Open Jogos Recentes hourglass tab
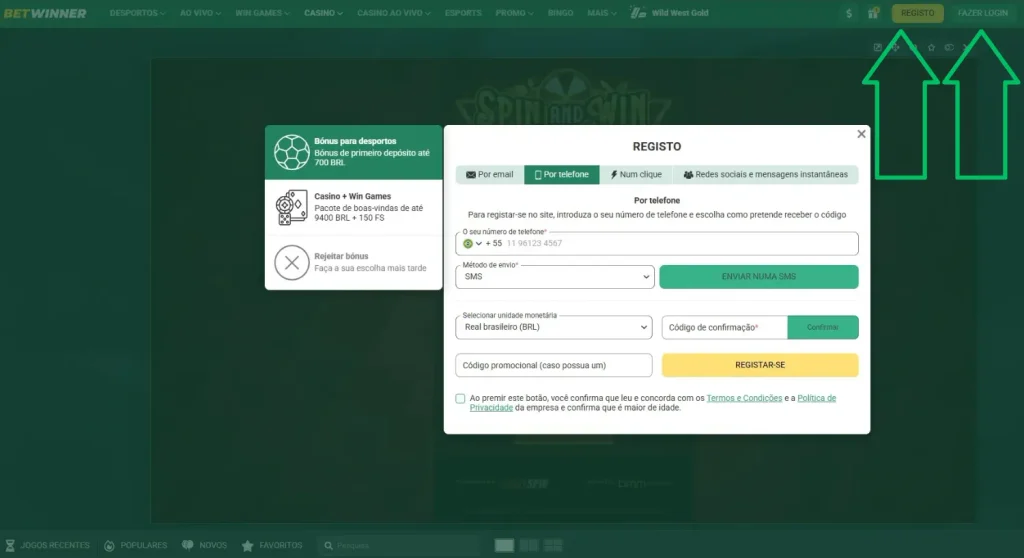The height and width of the screenshot is (558, 1024). click(x=47, y=545)
